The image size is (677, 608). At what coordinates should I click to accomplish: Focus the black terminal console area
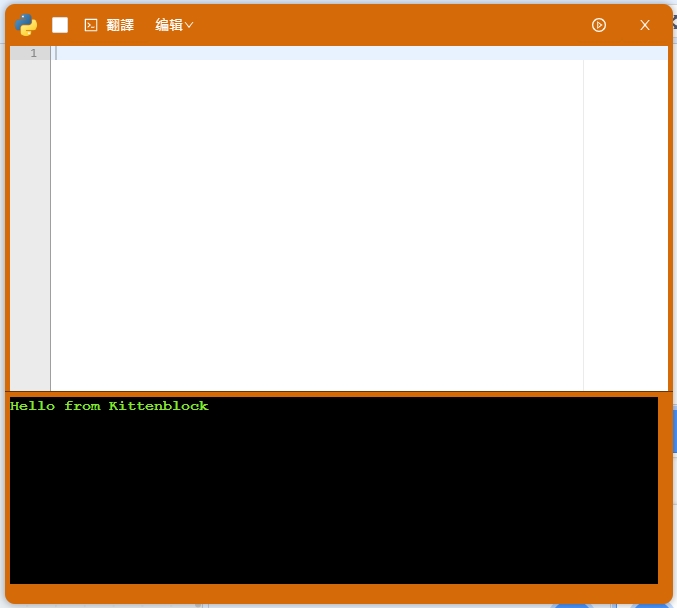click(333, 500)
